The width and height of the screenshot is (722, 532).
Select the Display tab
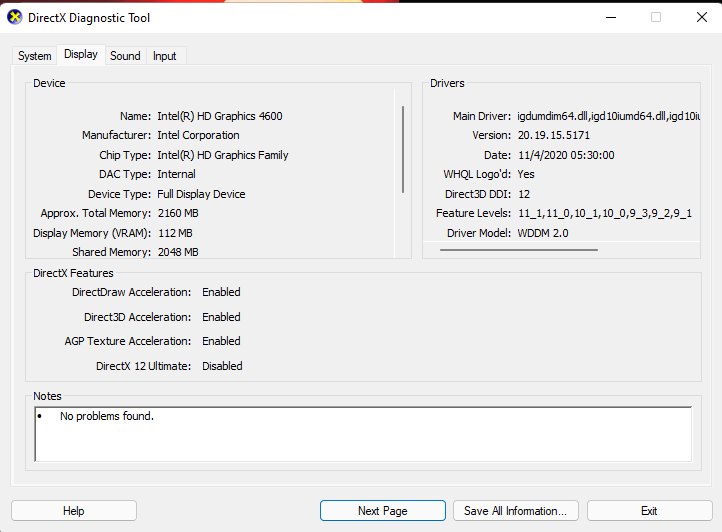81,54
